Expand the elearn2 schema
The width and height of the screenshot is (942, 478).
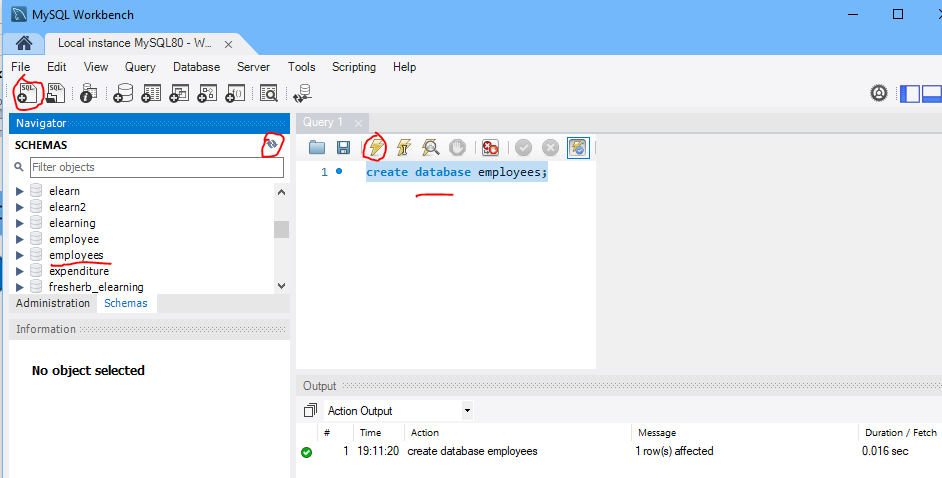pos(20,207)
